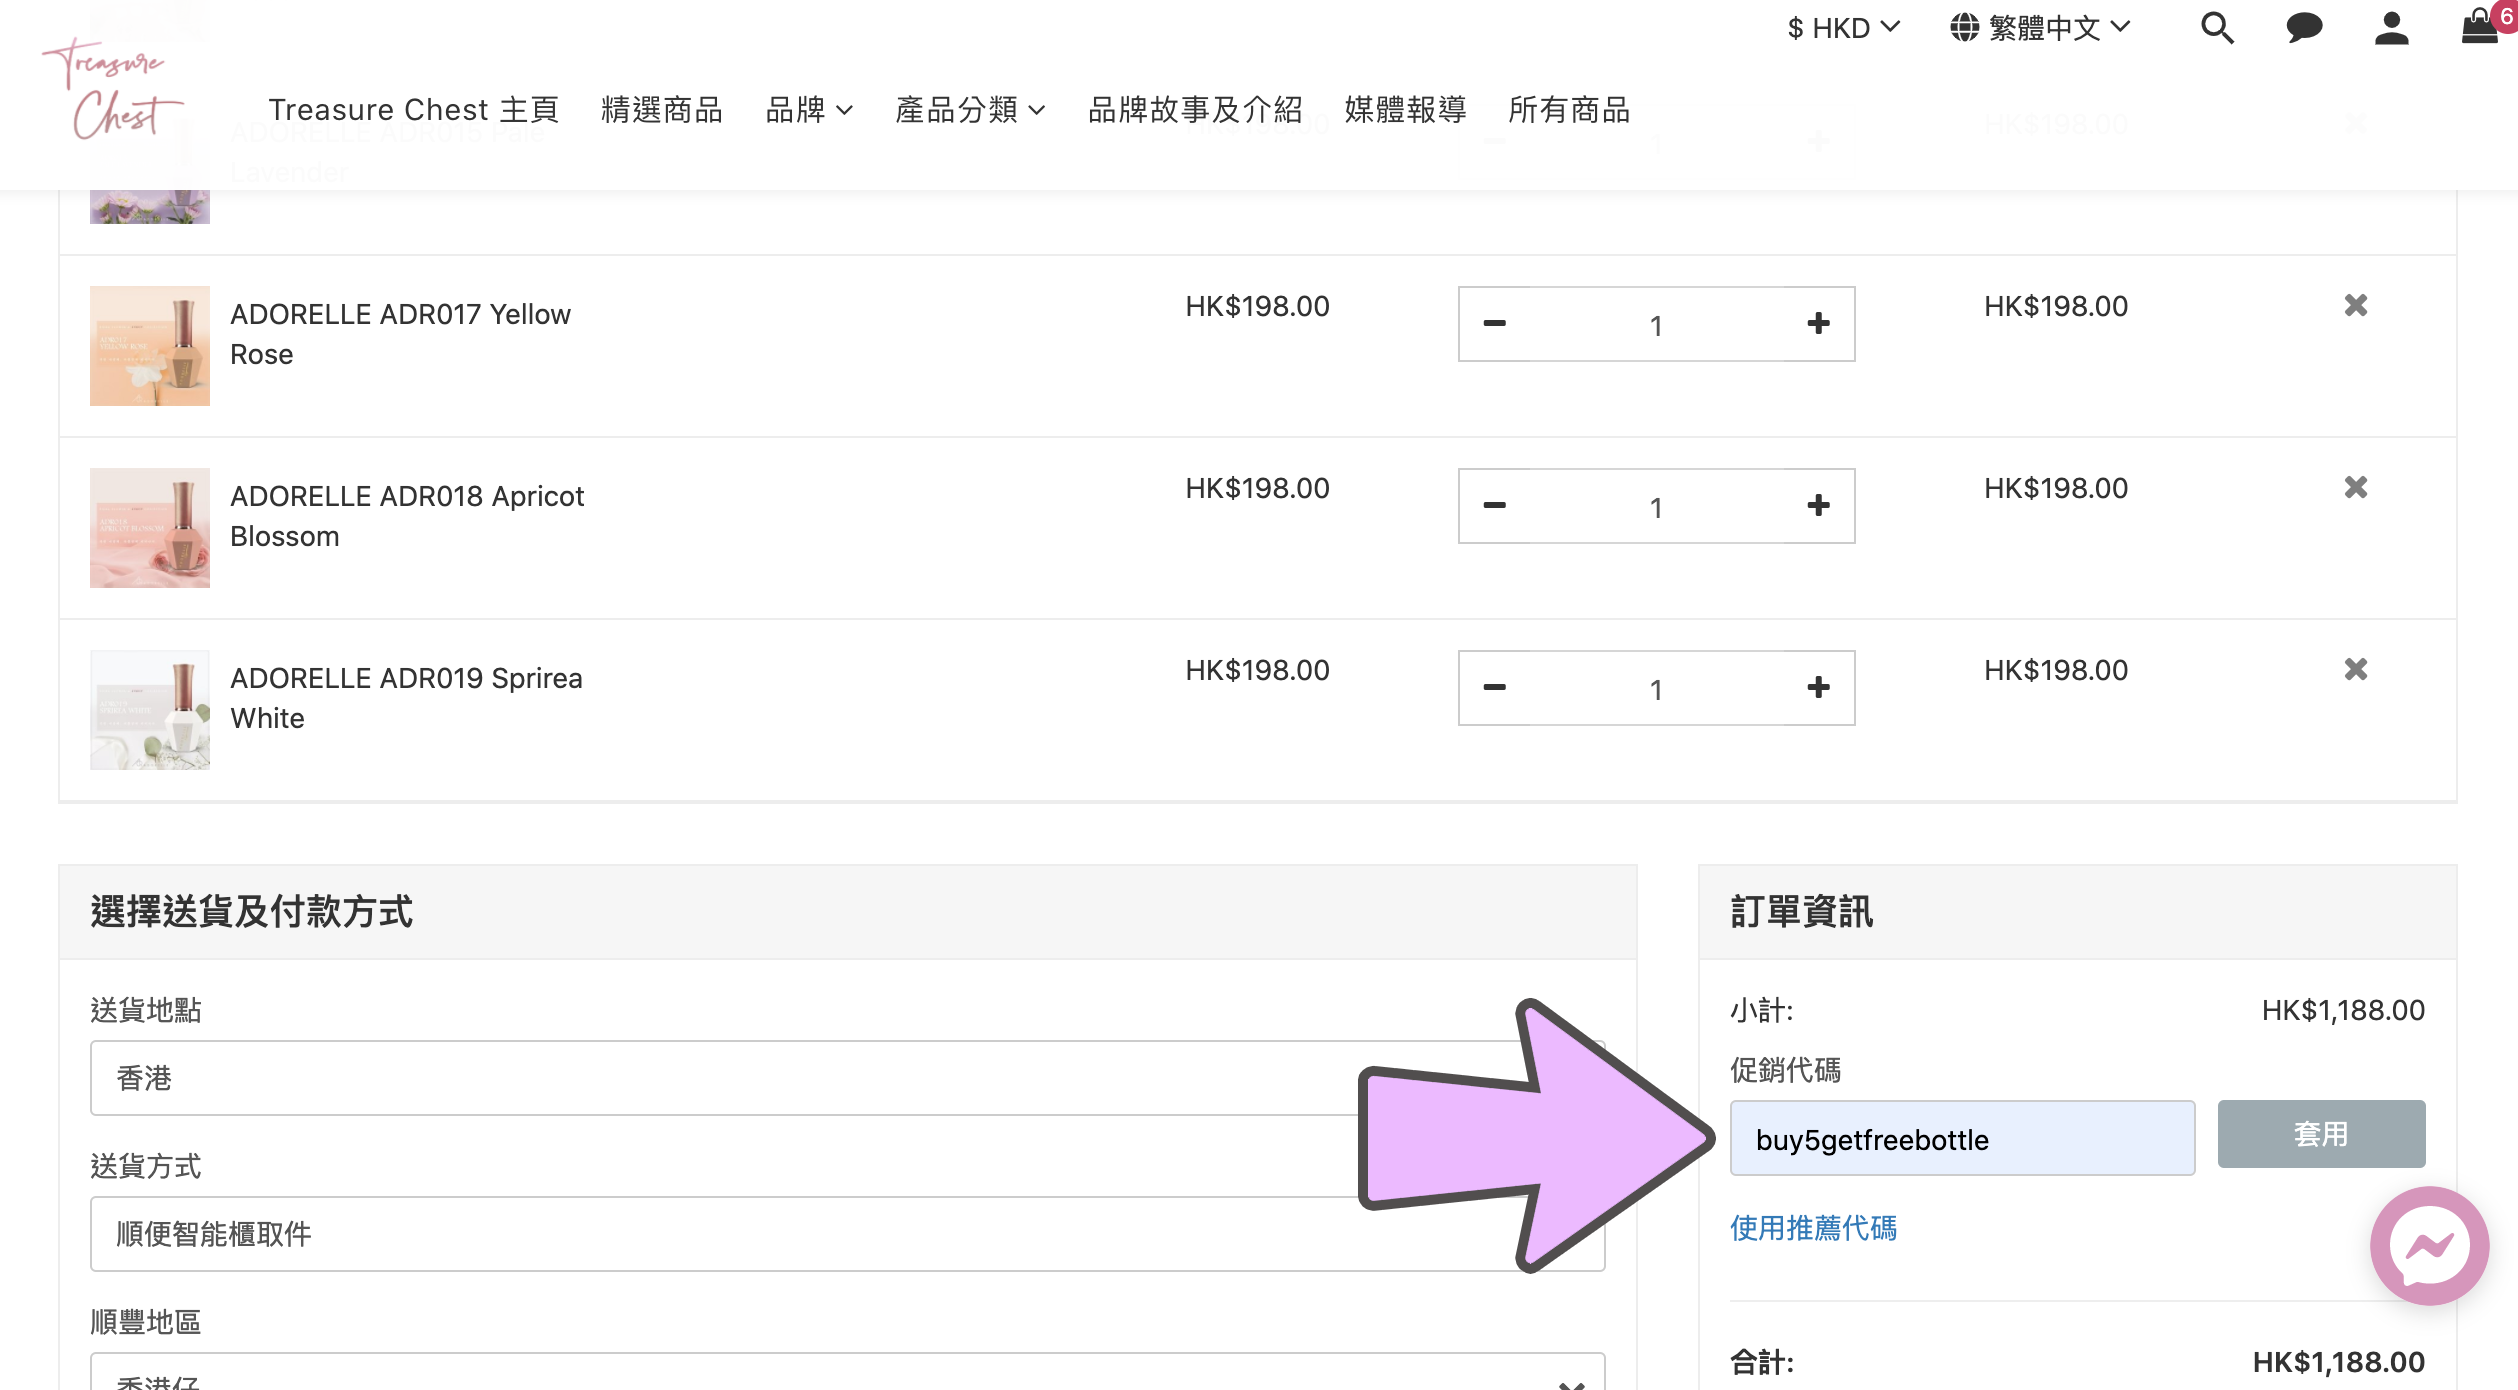
Task: Delete ADR019 Sprirea White item
Action: [2355, 669]
